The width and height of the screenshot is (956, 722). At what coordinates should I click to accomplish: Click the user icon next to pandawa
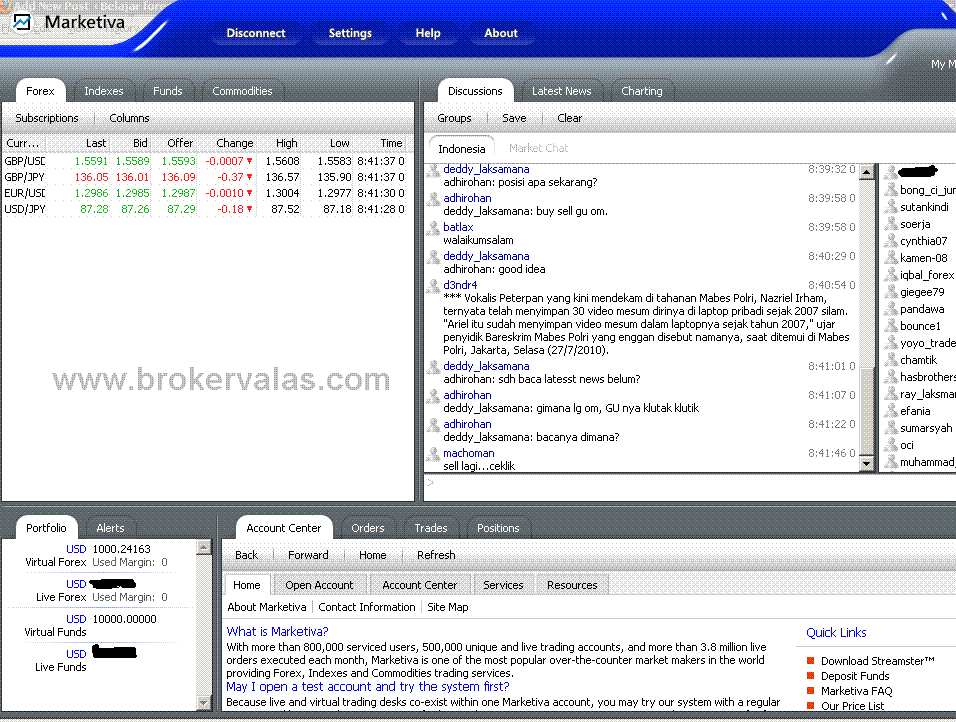coord(891,309)
